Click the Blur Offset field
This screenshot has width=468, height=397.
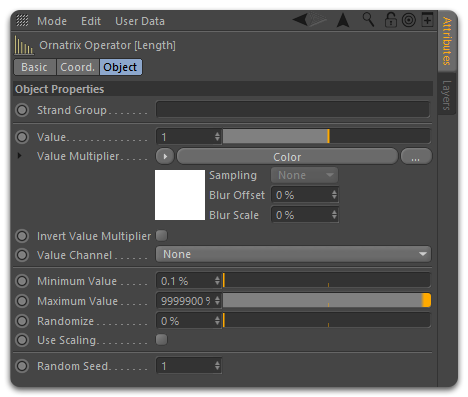point(305,195)
